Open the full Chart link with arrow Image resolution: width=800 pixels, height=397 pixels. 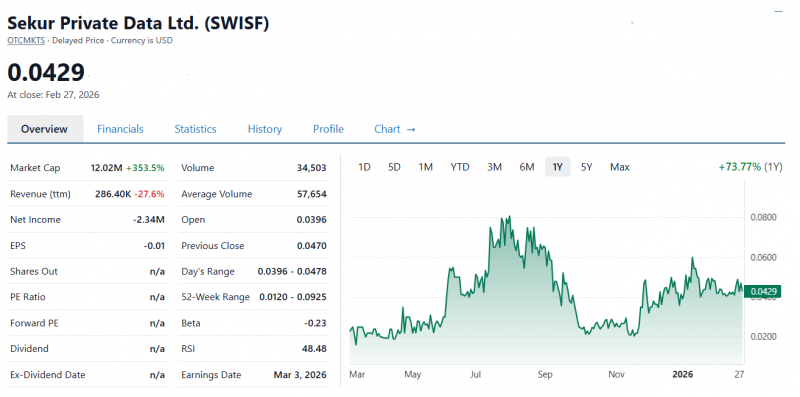(x=395, y=129)
